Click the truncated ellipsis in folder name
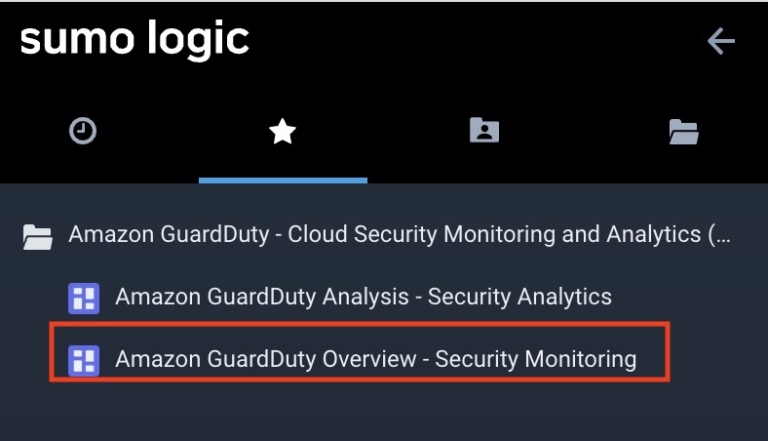The width and height of the screenshot is (768, 441). pos(724,236)
